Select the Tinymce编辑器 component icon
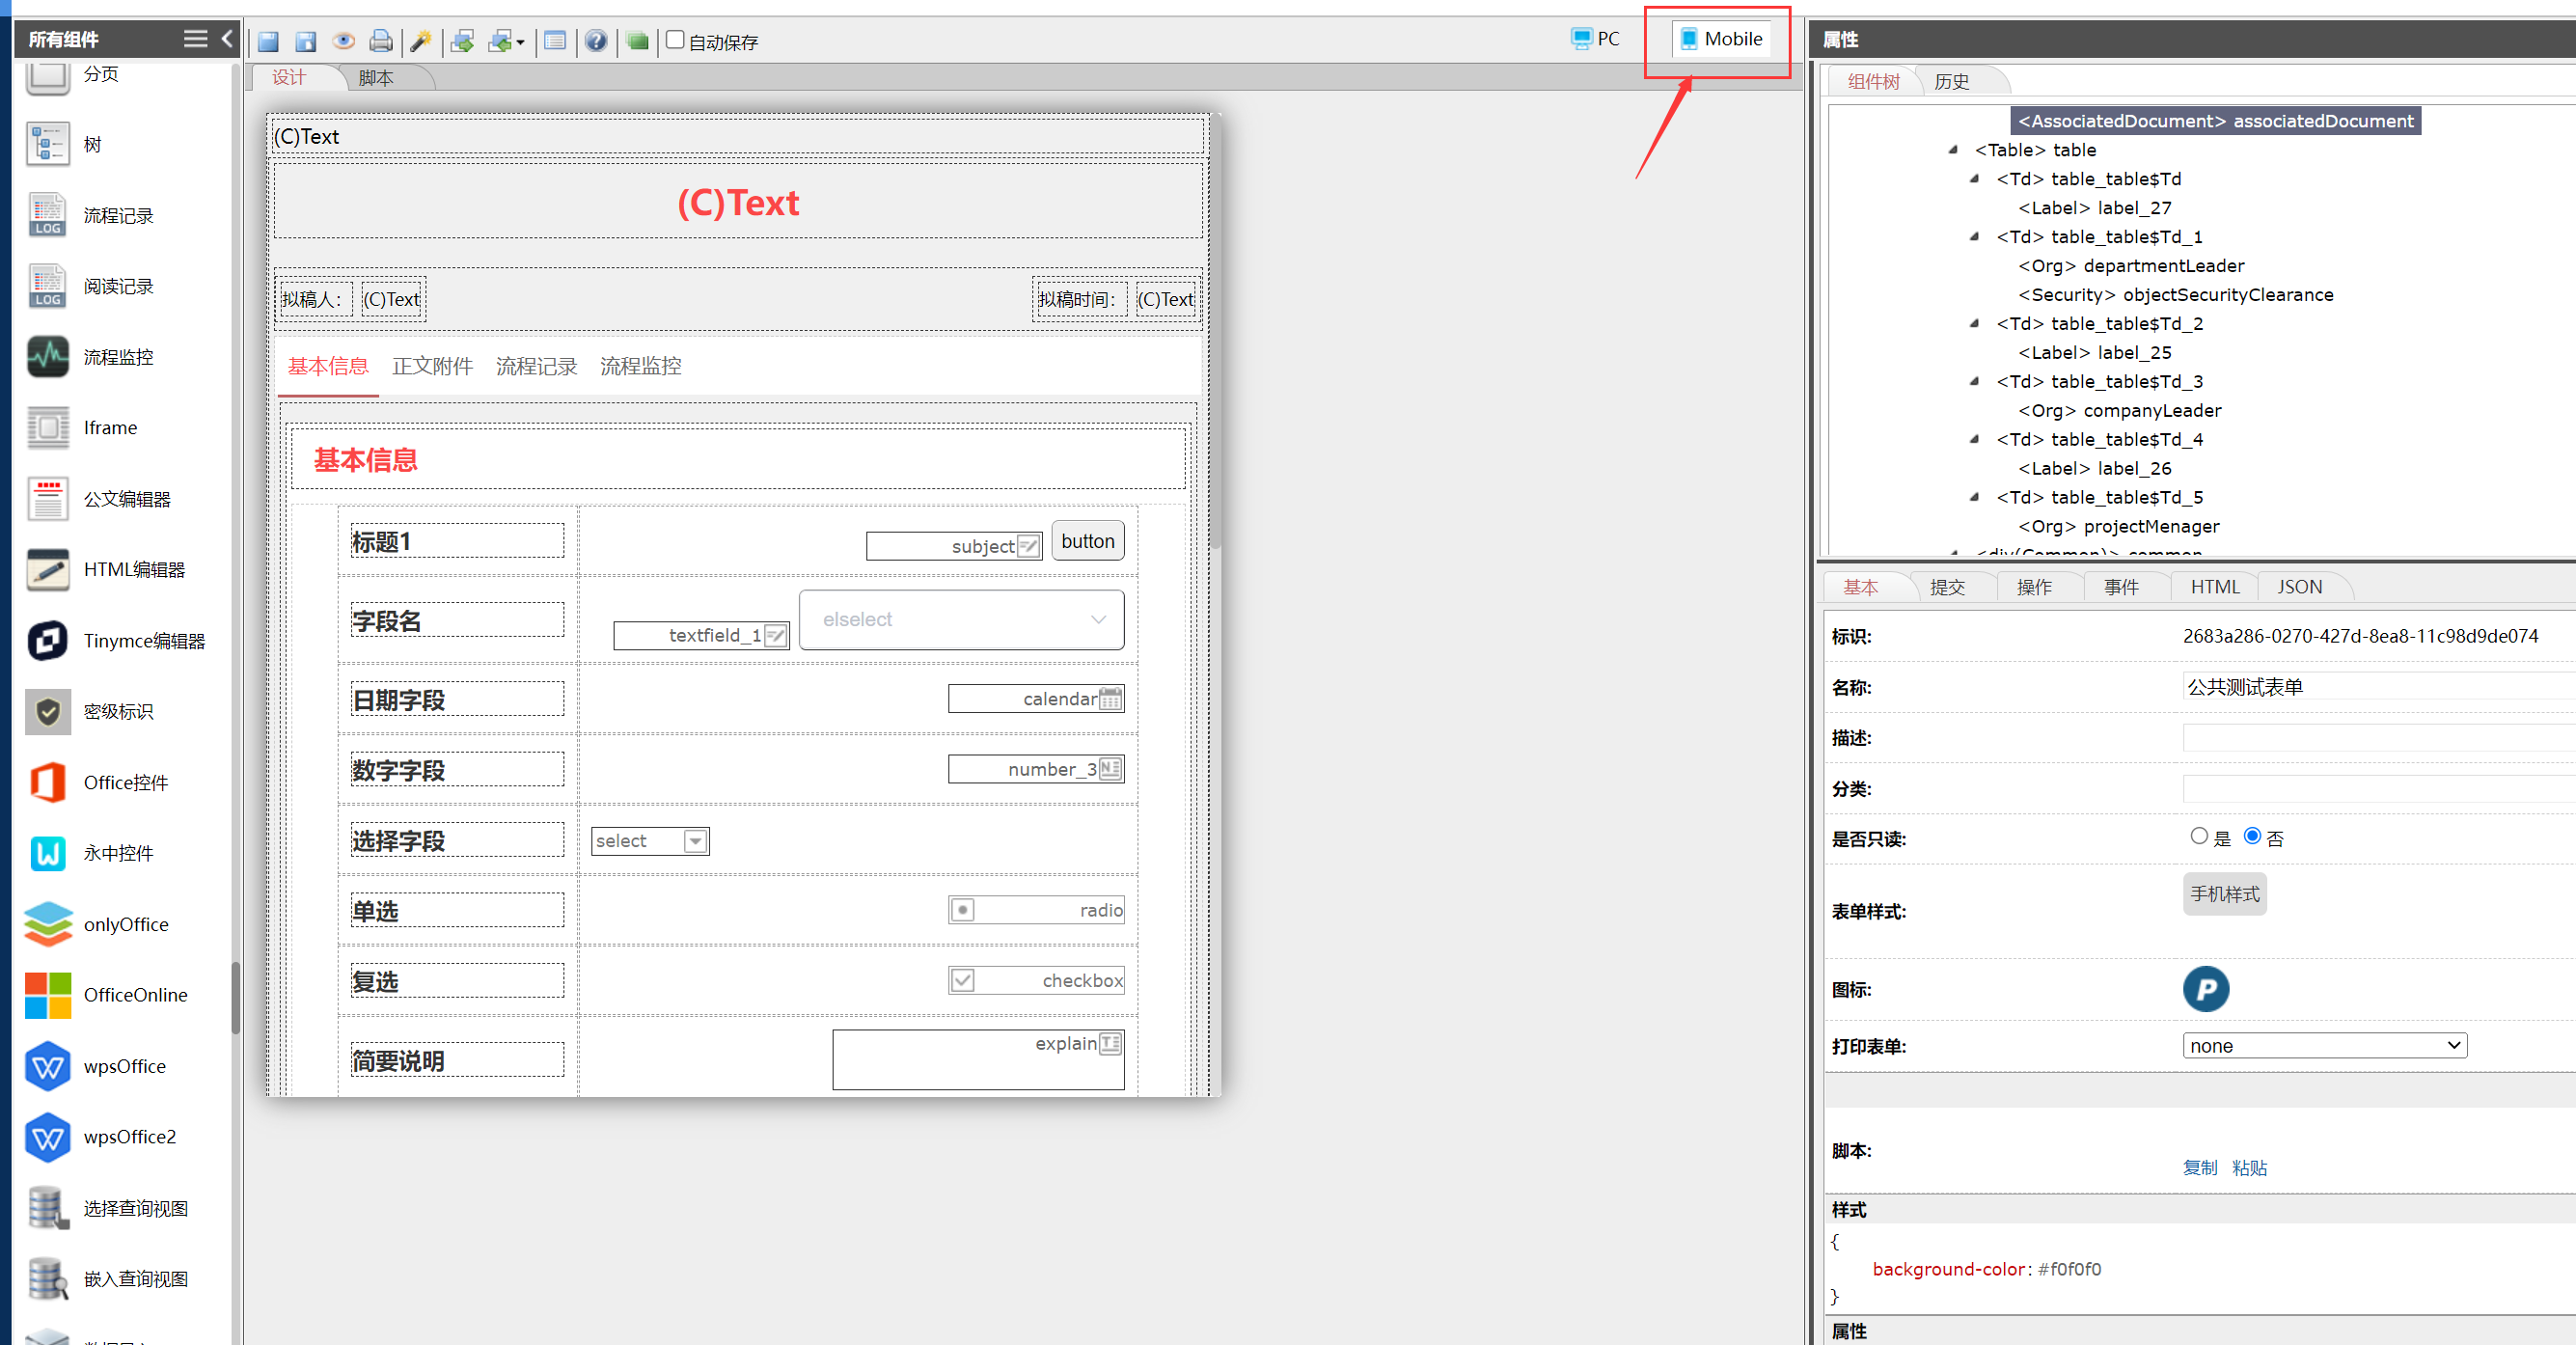The image size is (2576, 1345). tap(47, 641)
